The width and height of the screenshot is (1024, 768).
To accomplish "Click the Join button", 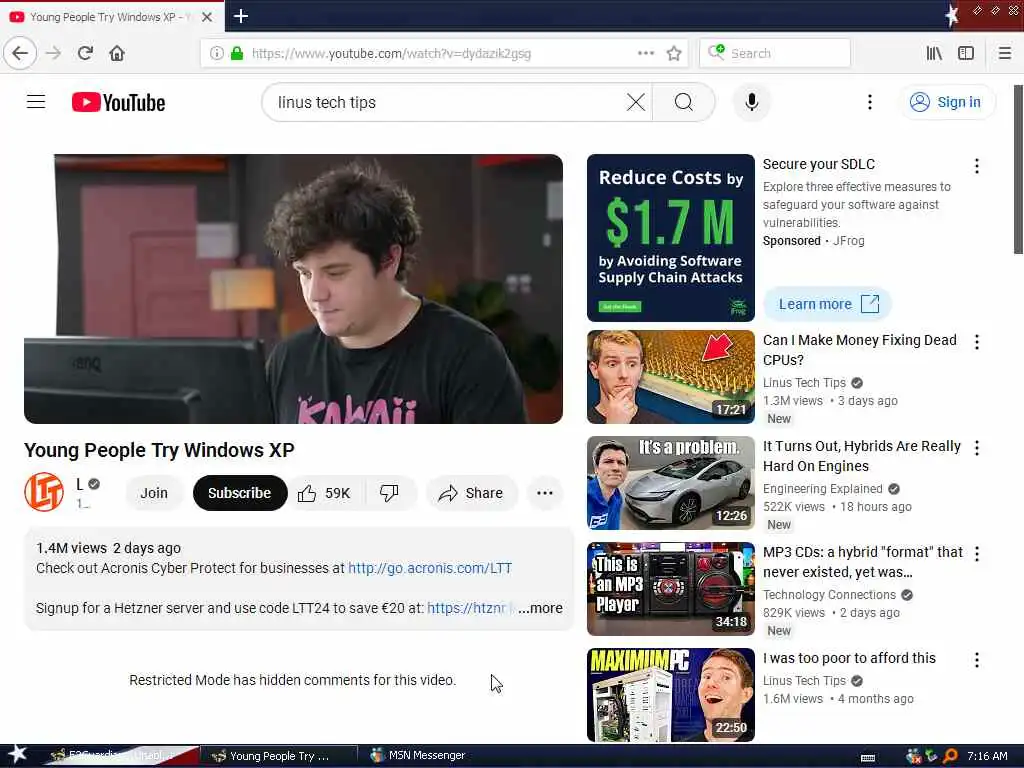I will pyautogui.click(x=154, y=493).
